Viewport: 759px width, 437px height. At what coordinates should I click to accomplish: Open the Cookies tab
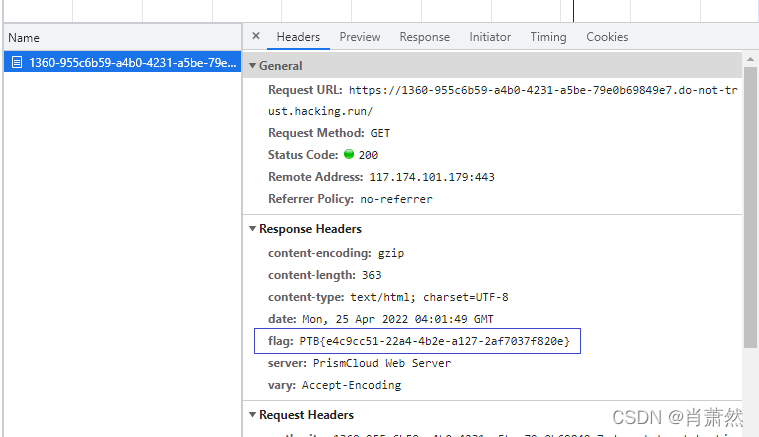(607, 37)
